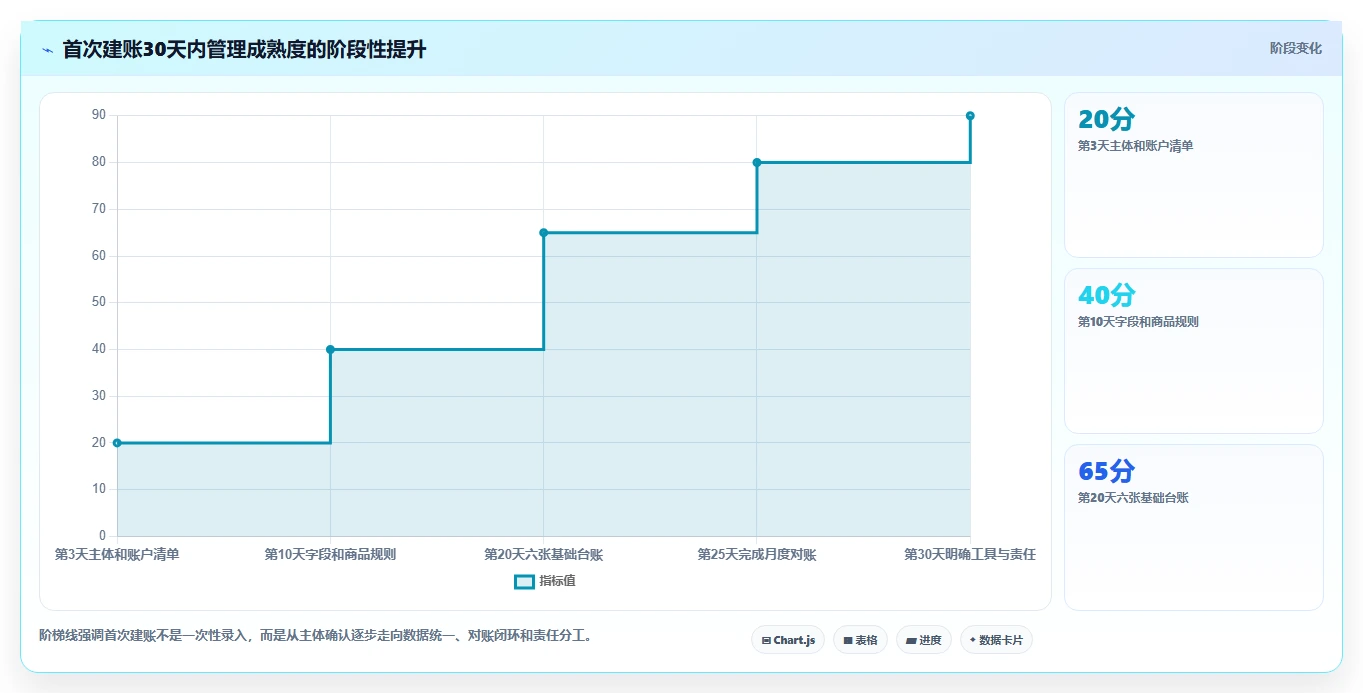Screen dimensions: 1363x693
Task: Click the 指标值 legend label
Action: 557,581
